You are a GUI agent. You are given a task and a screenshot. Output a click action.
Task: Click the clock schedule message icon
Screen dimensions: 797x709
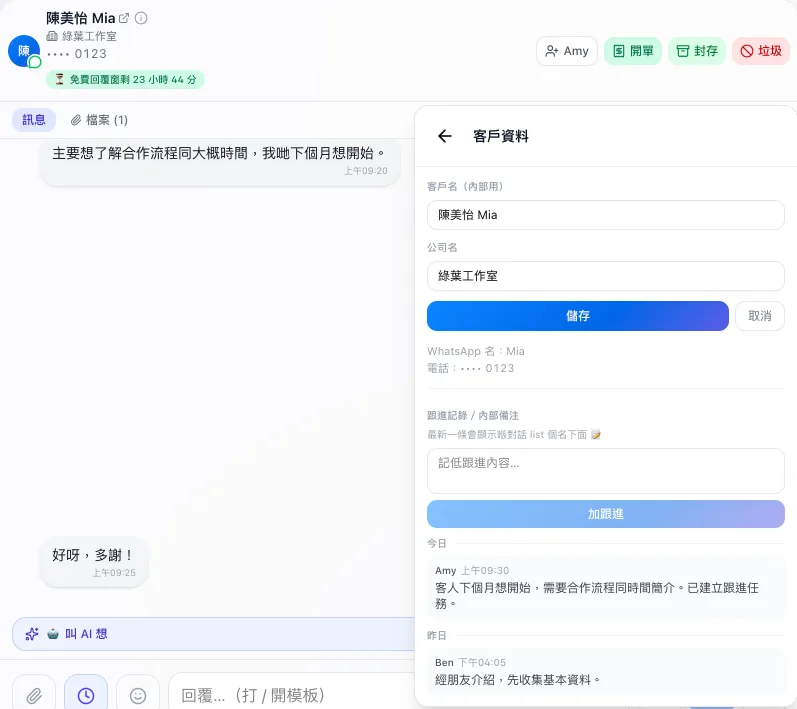(86, 695)
